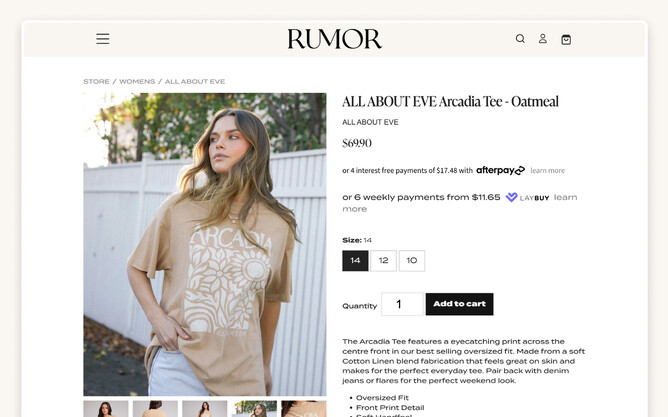The height and width of the screenshot is (417, 668).
Task: Focus the Quantity input field
Action: click(x=402, y=304)
